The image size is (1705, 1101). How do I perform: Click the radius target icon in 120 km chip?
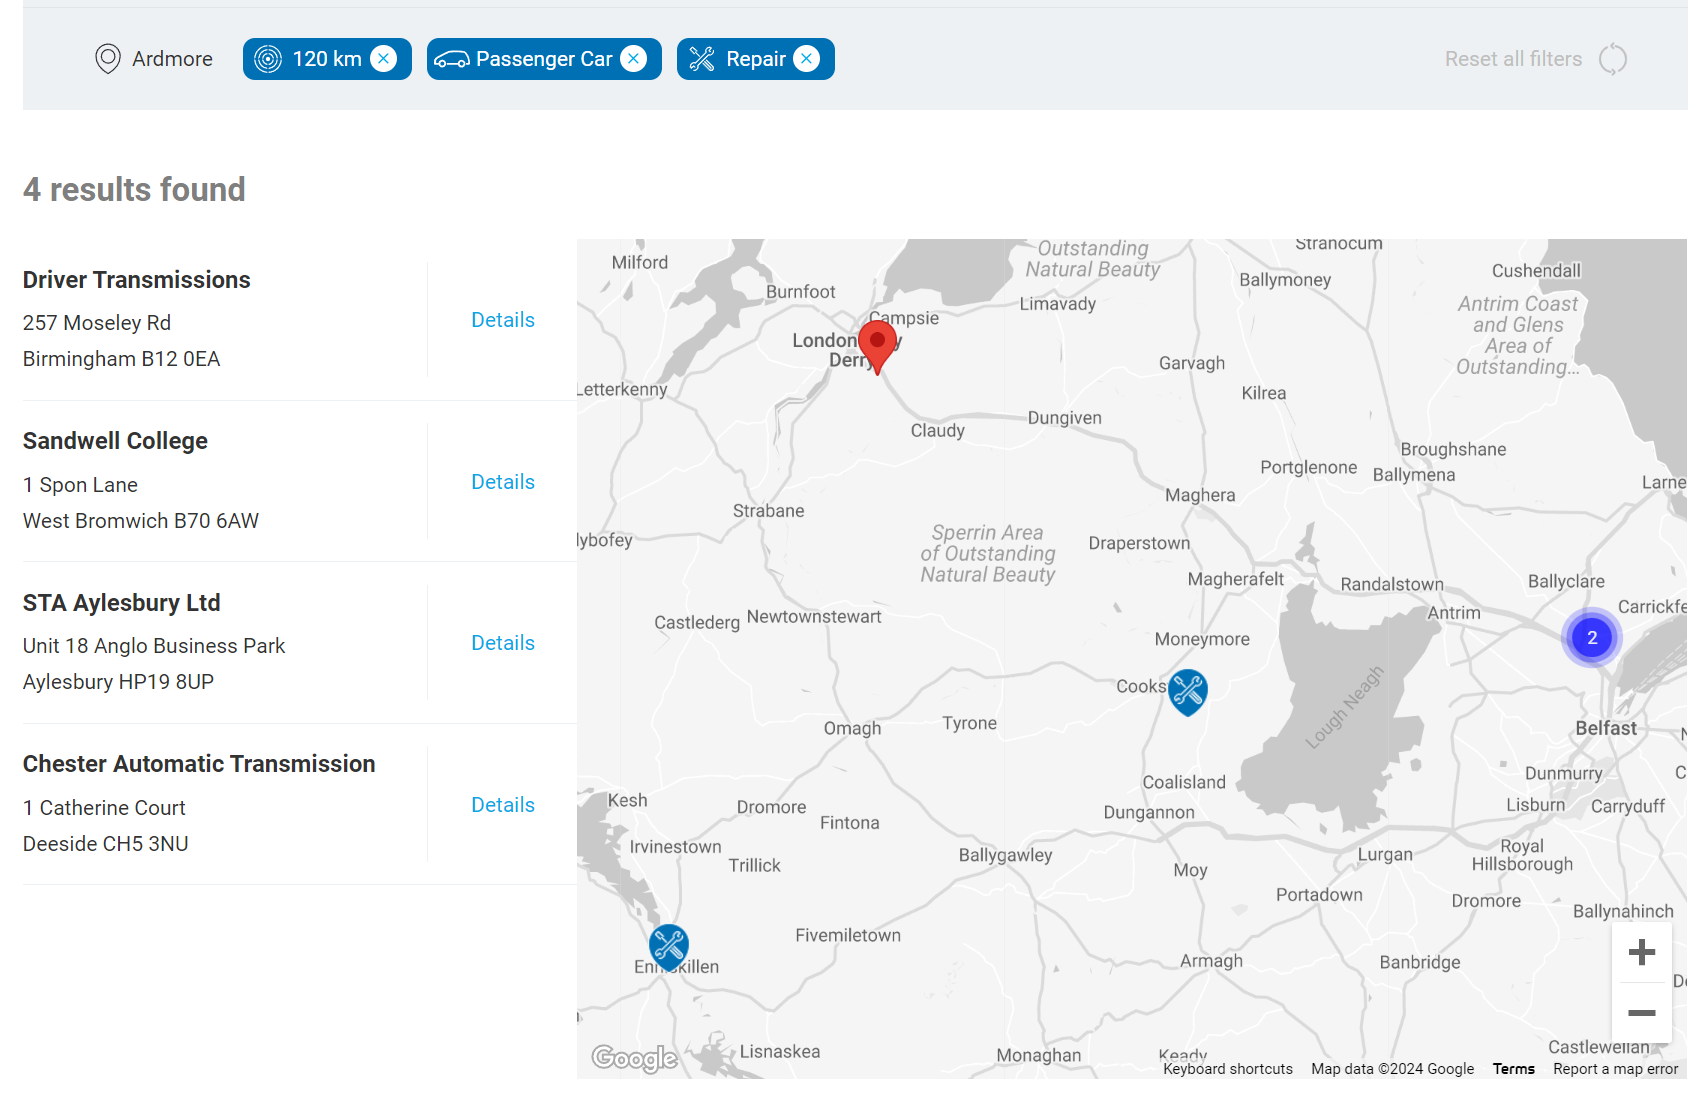tap(268, 59)
